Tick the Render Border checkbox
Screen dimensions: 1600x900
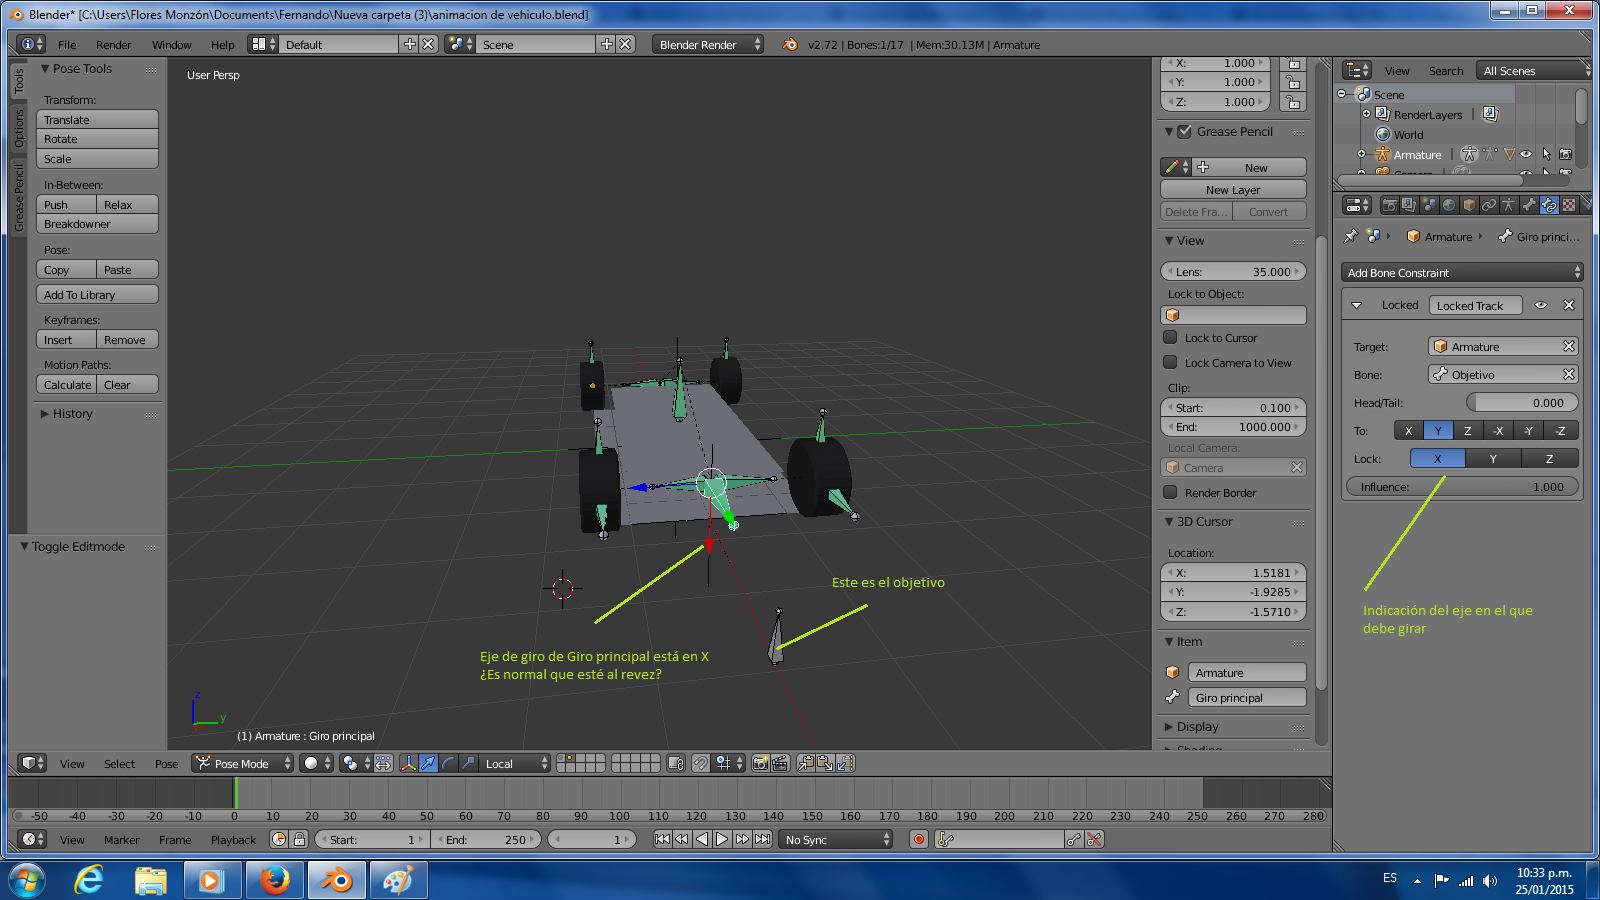pyautogui.click(x=1170, y=492)
